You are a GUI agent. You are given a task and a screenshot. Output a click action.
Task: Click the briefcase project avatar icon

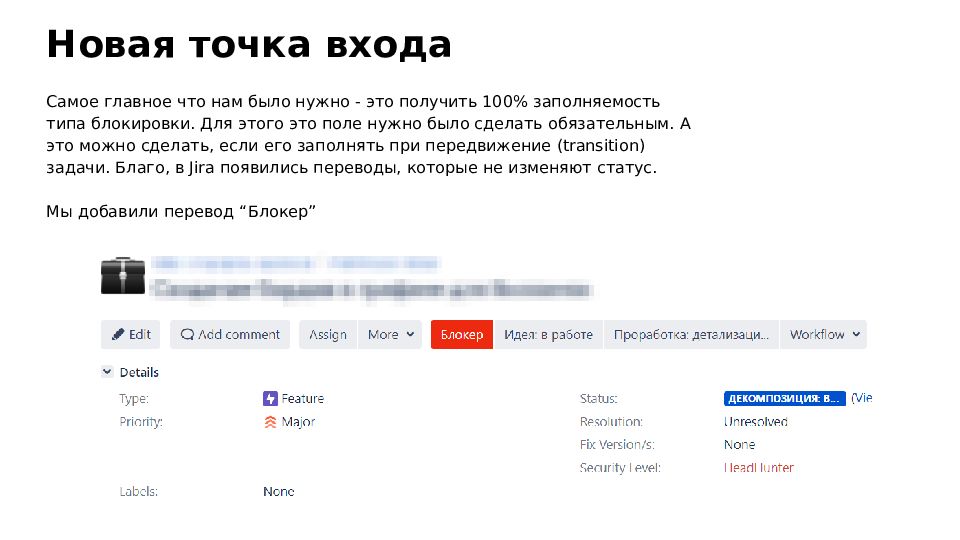[123, 275]
